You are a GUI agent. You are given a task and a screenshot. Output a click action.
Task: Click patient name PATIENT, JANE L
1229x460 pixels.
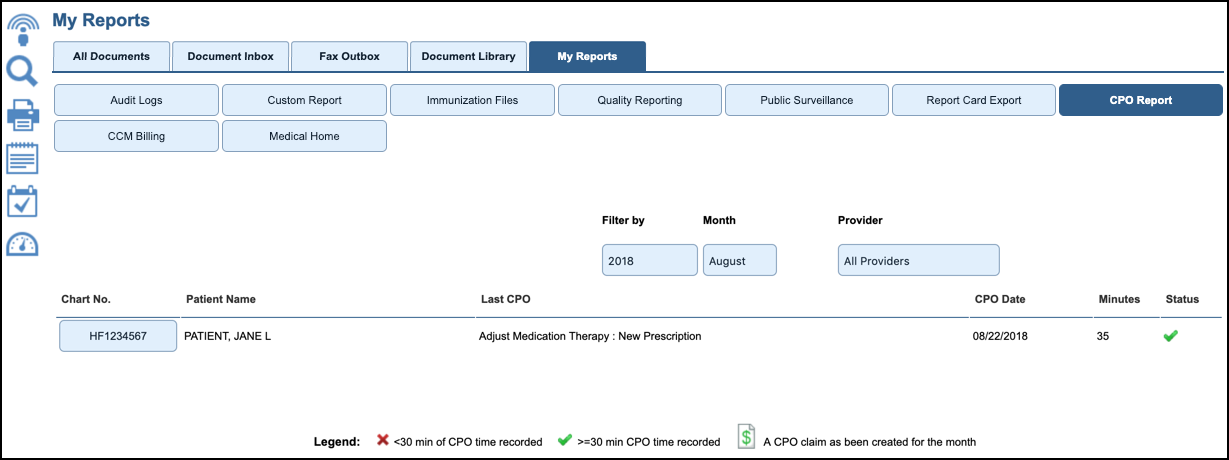(x=228, y=336)
